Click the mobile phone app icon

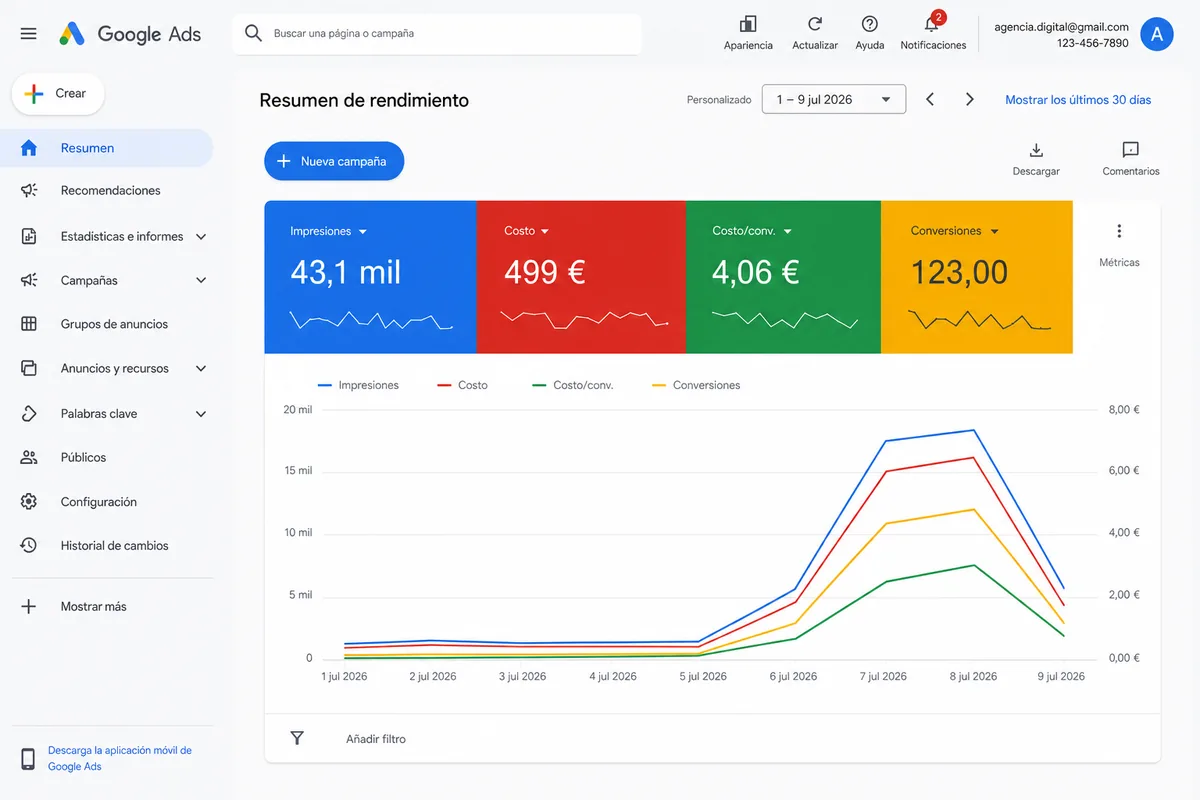point(28,759)
